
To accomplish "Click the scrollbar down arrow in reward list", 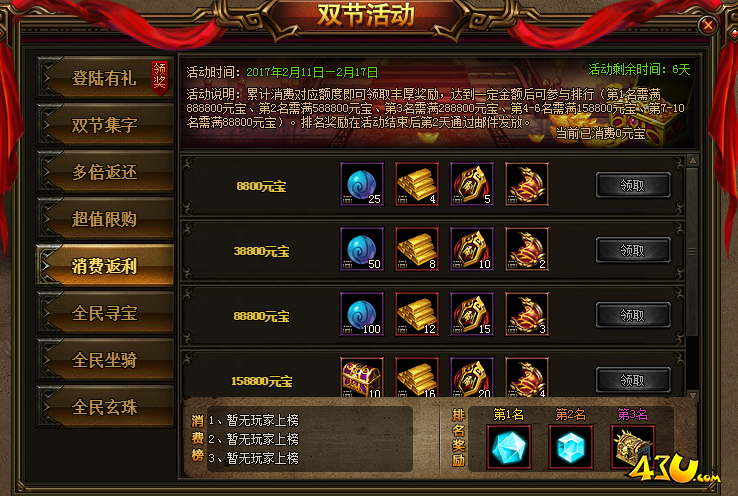I will click(693, 395).
